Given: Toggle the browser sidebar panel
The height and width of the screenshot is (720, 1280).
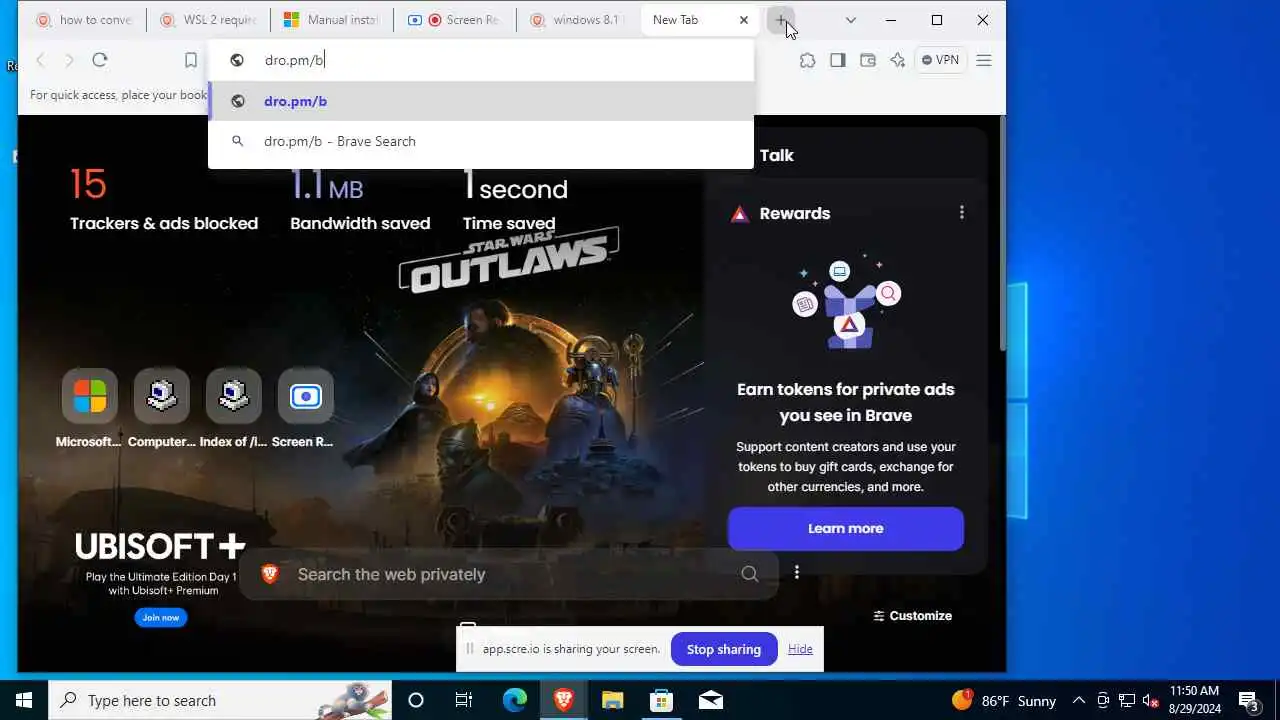Looking at the screenshot, I should (x=838, y=60).
